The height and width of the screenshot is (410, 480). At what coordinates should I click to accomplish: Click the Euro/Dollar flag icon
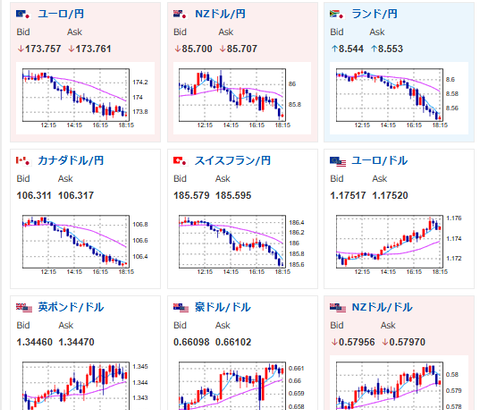pyautogui.click(x=338, y=162)
